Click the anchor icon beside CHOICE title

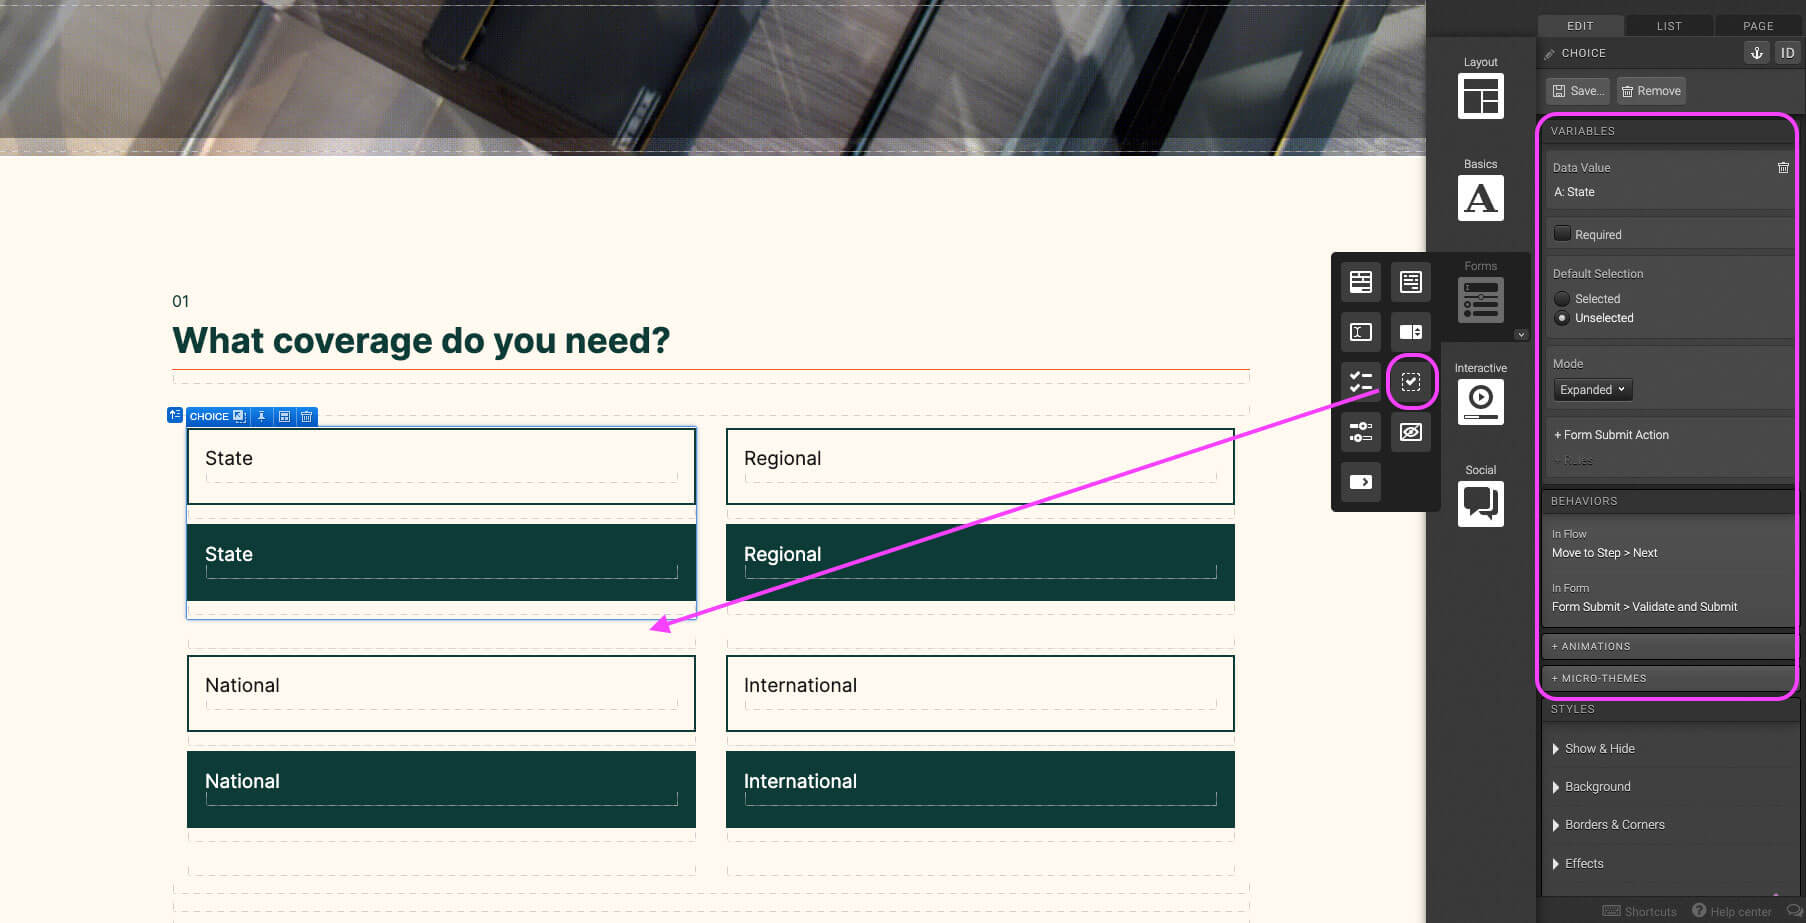[x=1756, y=53]
